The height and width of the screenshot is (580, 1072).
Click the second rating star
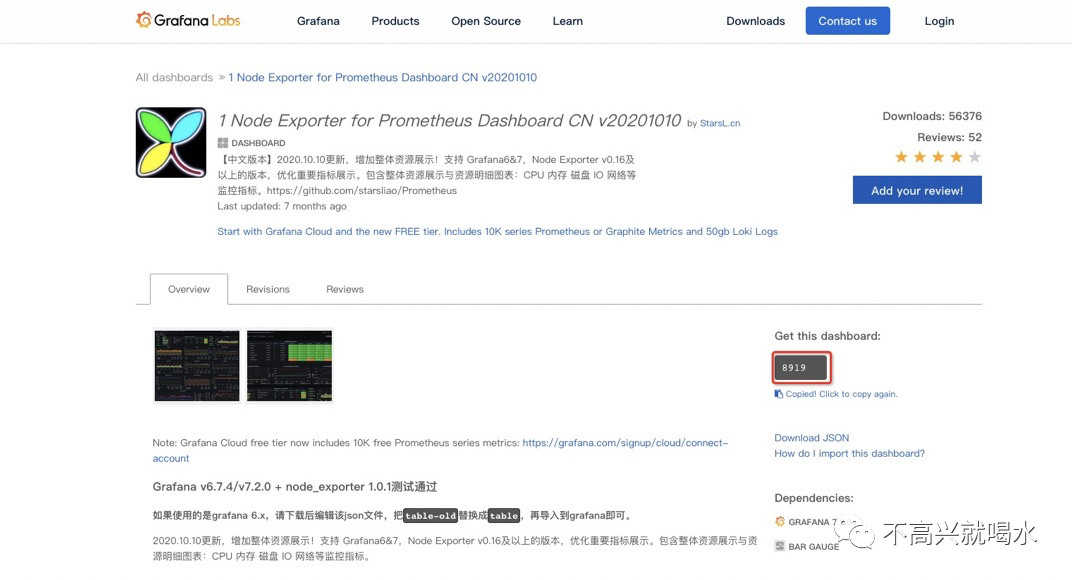pos(920,157)
